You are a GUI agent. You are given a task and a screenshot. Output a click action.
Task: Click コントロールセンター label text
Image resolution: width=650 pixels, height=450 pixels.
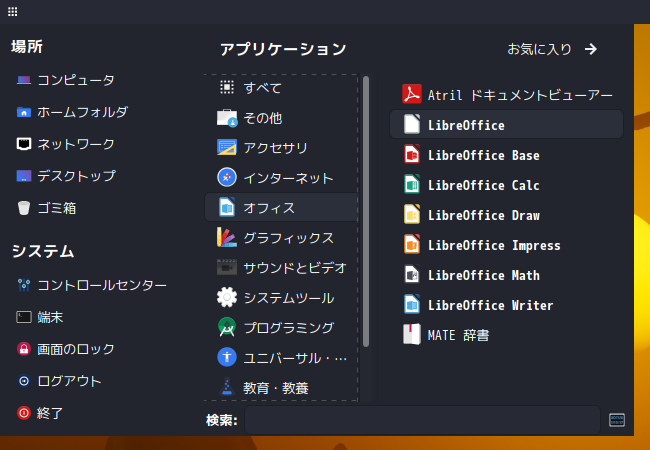click(x=102, y=285)
